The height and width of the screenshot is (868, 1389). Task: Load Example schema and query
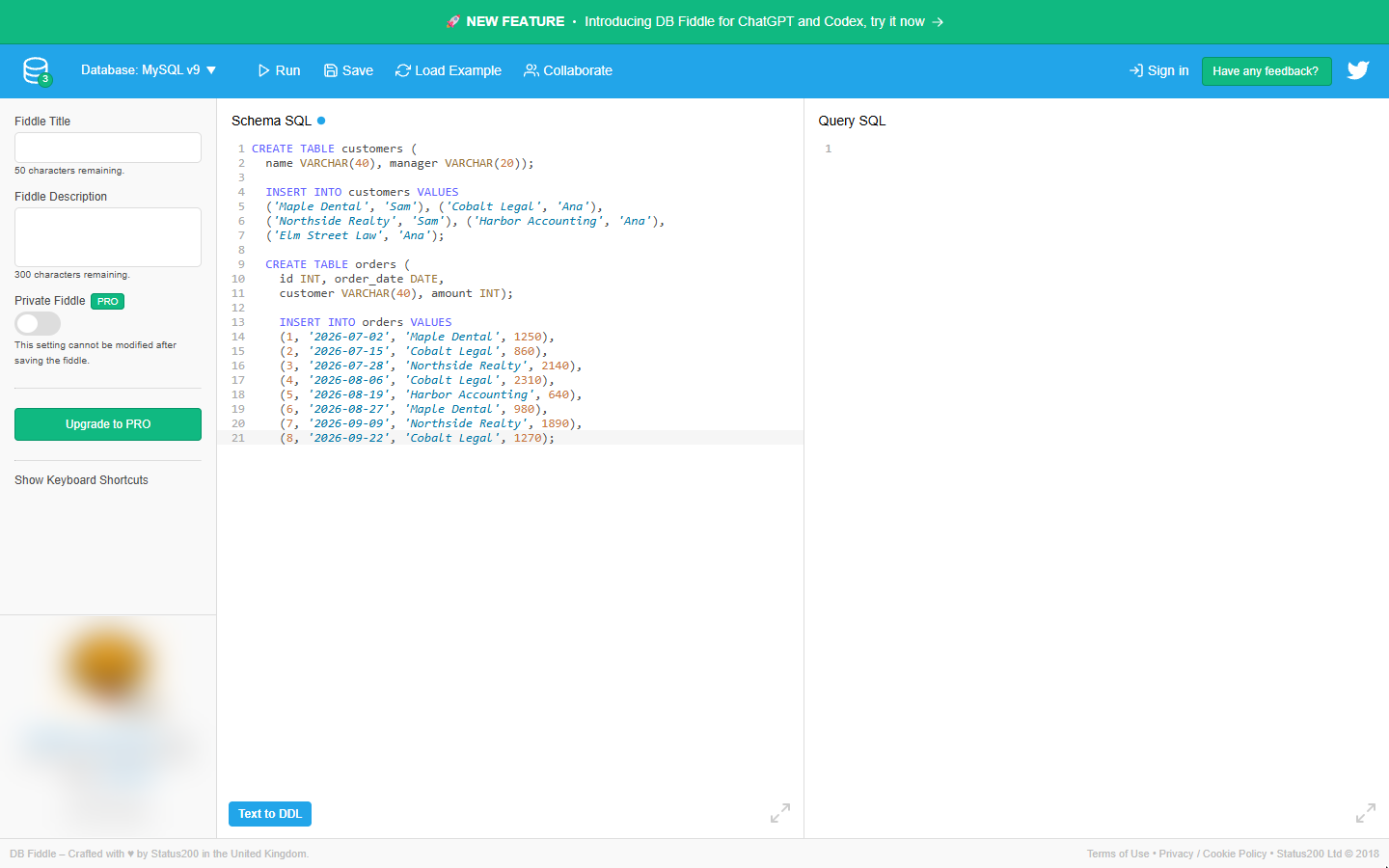click(x=449, y=71)
